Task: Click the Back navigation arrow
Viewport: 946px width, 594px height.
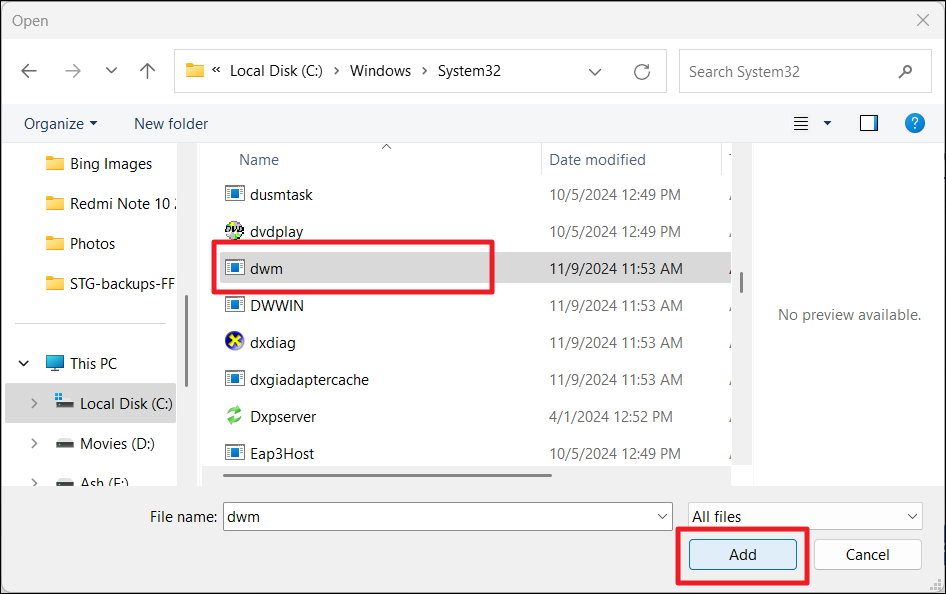Action: (29, 71)
